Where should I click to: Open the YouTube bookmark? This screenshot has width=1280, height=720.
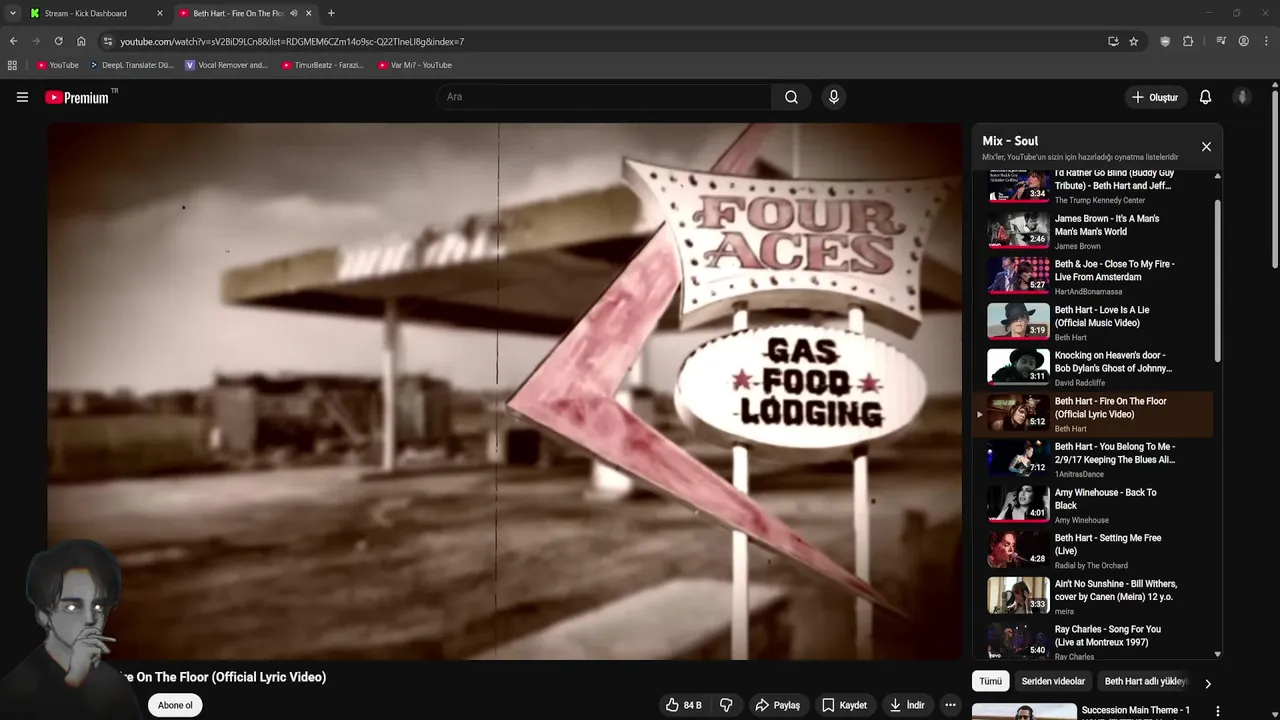point(57,65)
